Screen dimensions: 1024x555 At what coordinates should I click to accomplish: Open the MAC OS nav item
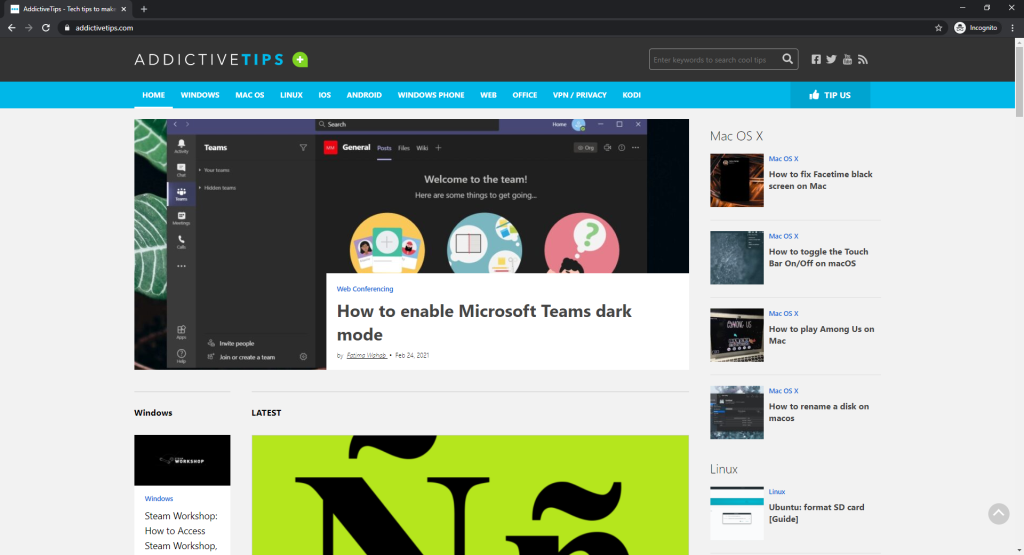tap(249, 95)
